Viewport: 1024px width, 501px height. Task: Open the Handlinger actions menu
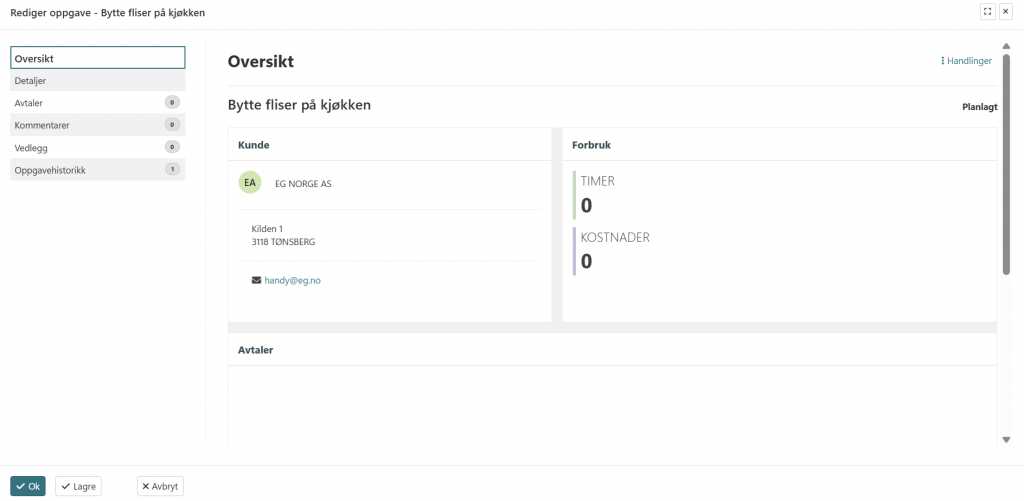[x=966, y=61]
